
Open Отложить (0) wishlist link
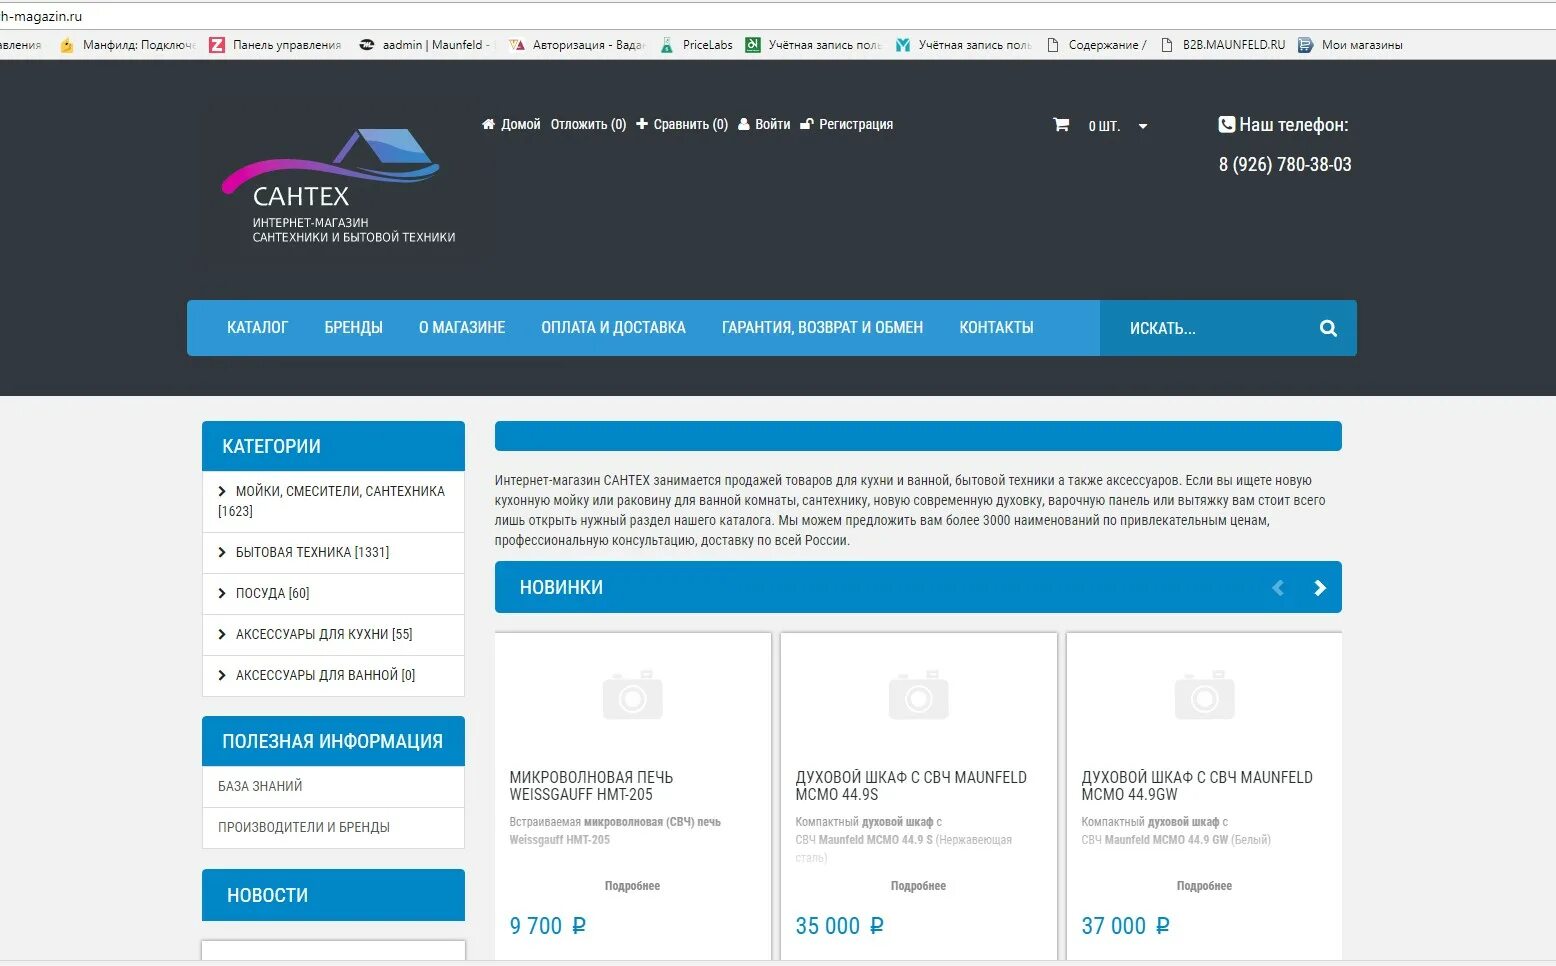point(588,125)
